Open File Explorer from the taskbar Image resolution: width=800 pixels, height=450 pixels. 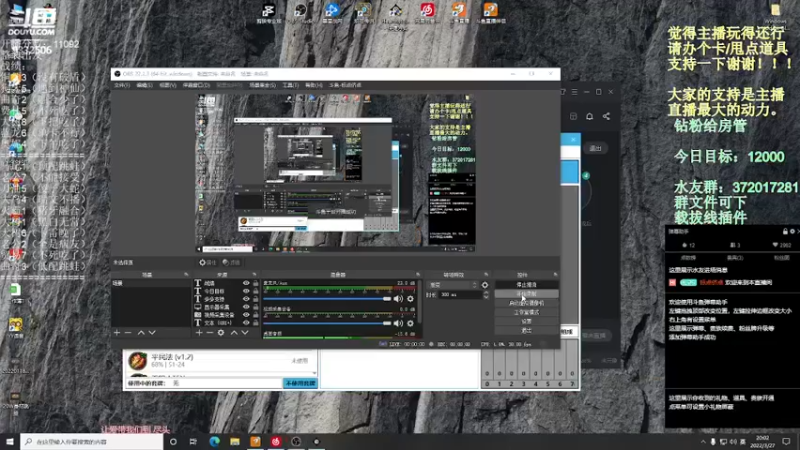pos(235,441)
